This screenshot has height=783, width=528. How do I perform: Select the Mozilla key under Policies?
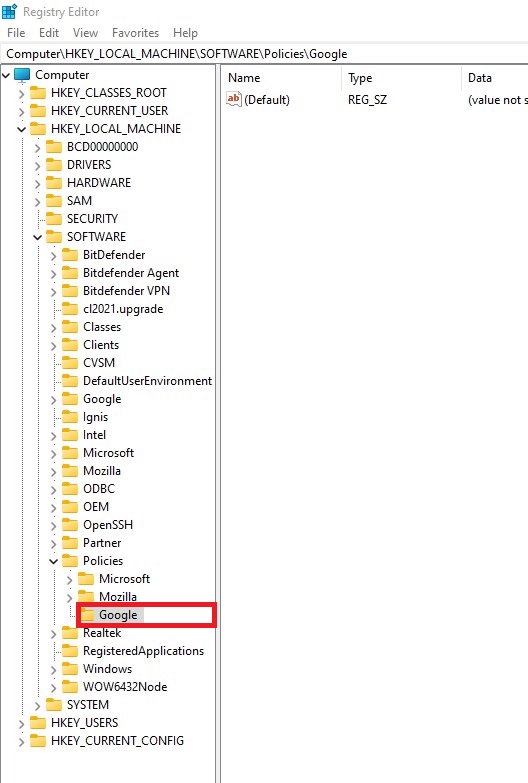click(x=118, y=597)
